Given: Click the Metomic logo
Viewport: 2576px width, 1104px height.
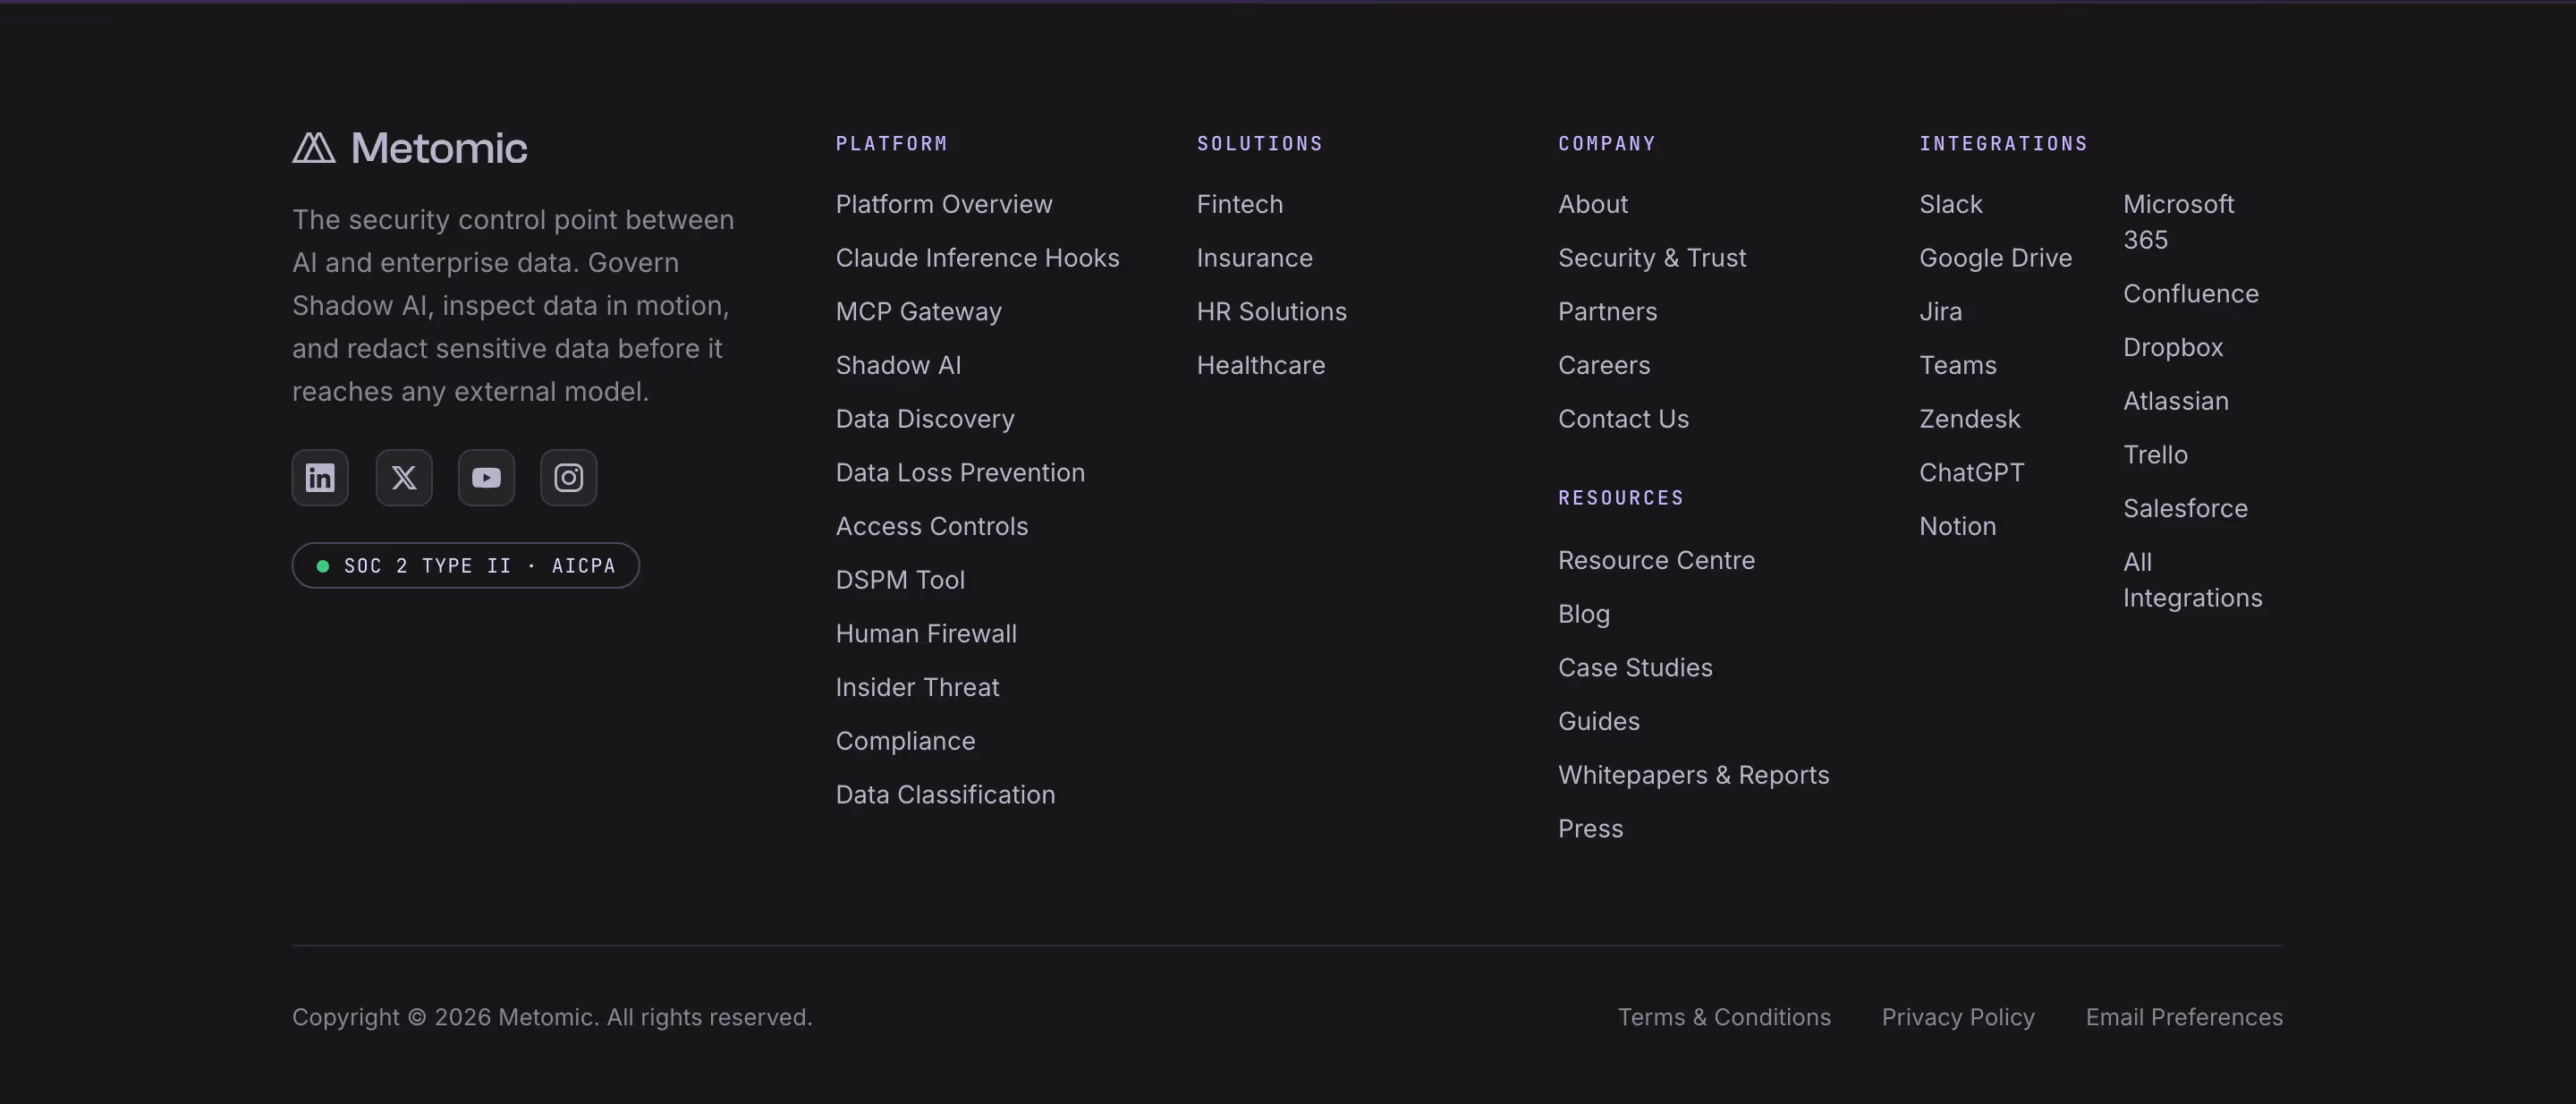Looking at the screenshot, I should (x=410, y=148).
